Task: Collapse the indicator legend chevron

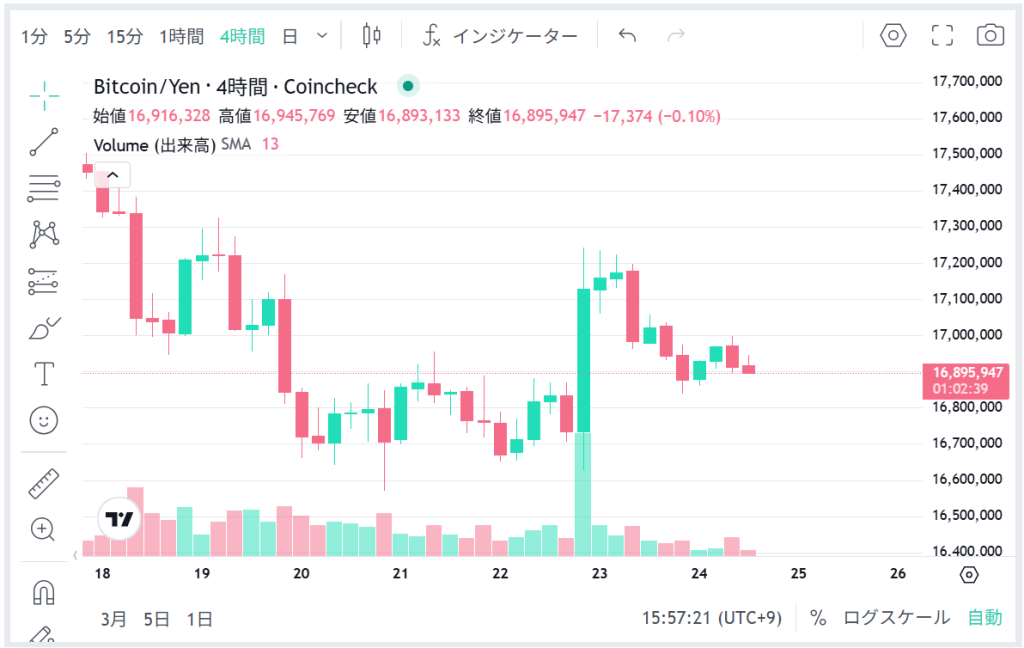Action: 113,175
